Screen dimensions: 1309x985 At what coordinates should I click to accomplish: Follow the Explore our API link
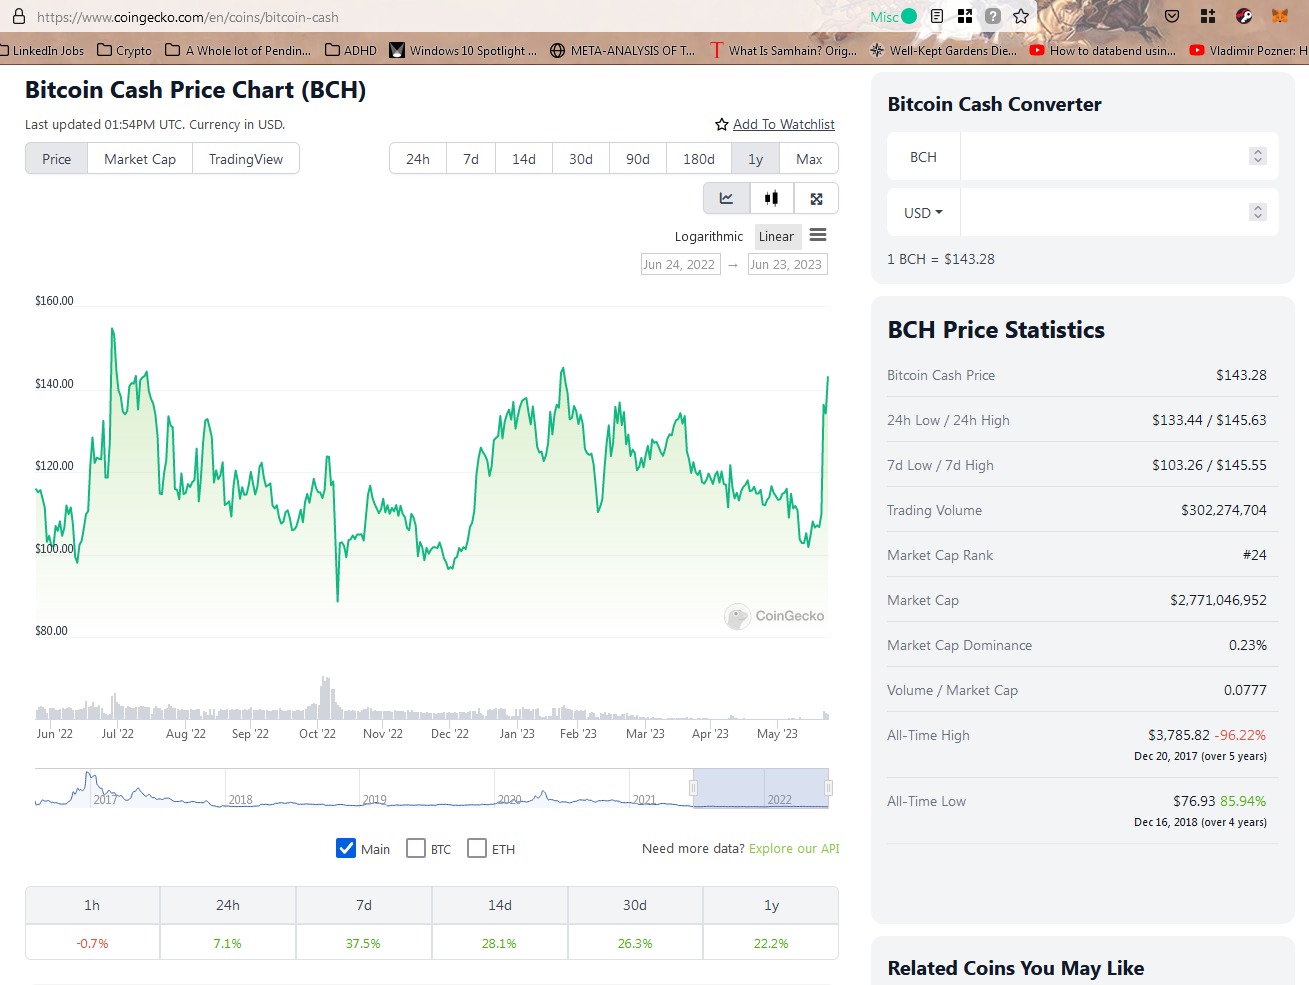[x=794, y=849]
